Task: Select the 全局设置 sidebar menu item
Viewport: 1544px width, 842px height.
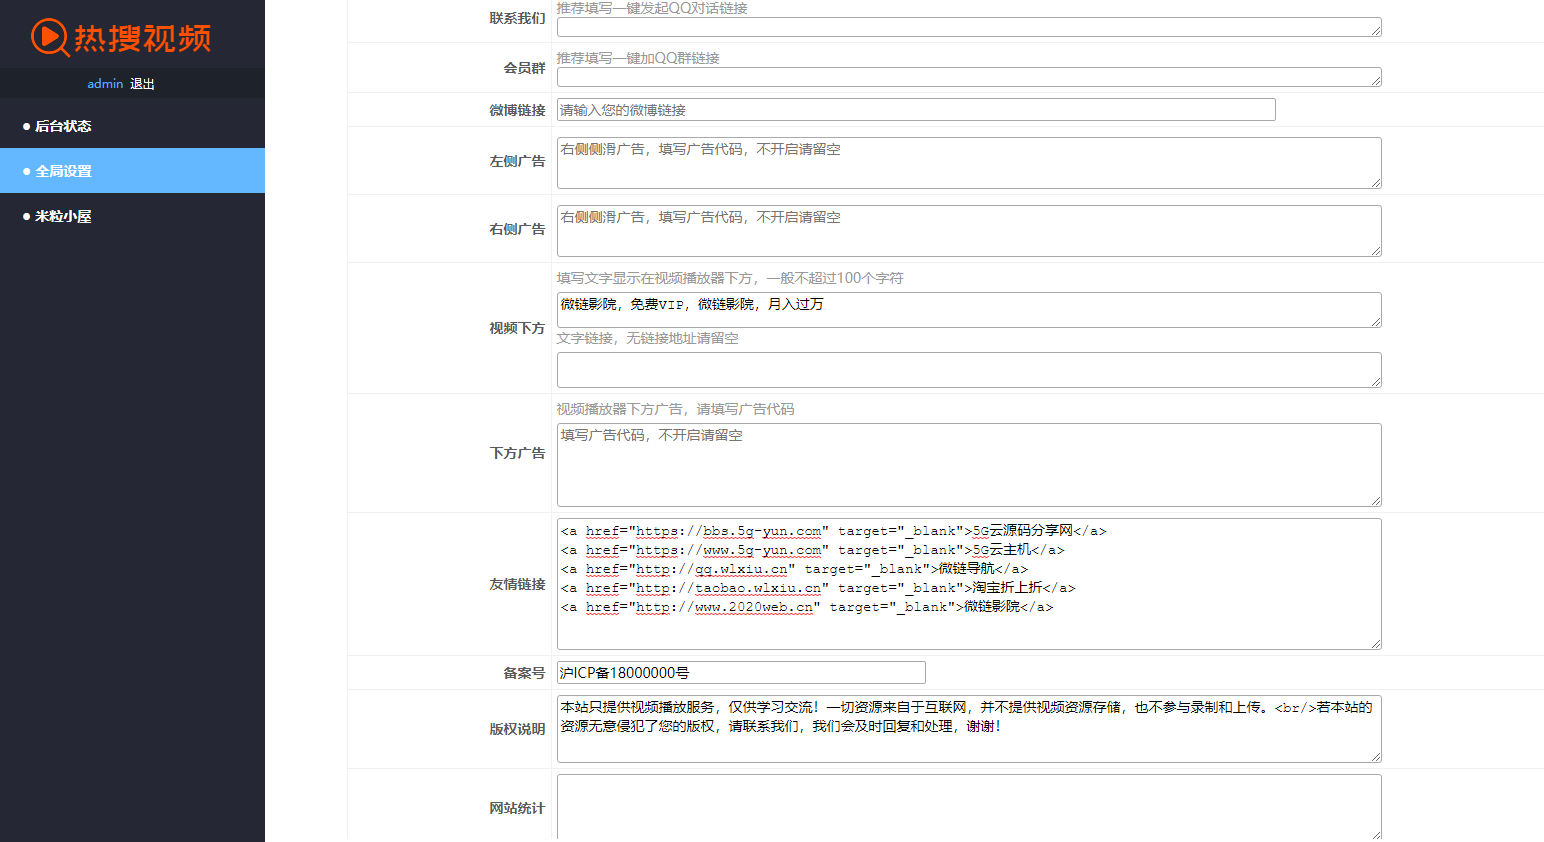Action: 63,171
